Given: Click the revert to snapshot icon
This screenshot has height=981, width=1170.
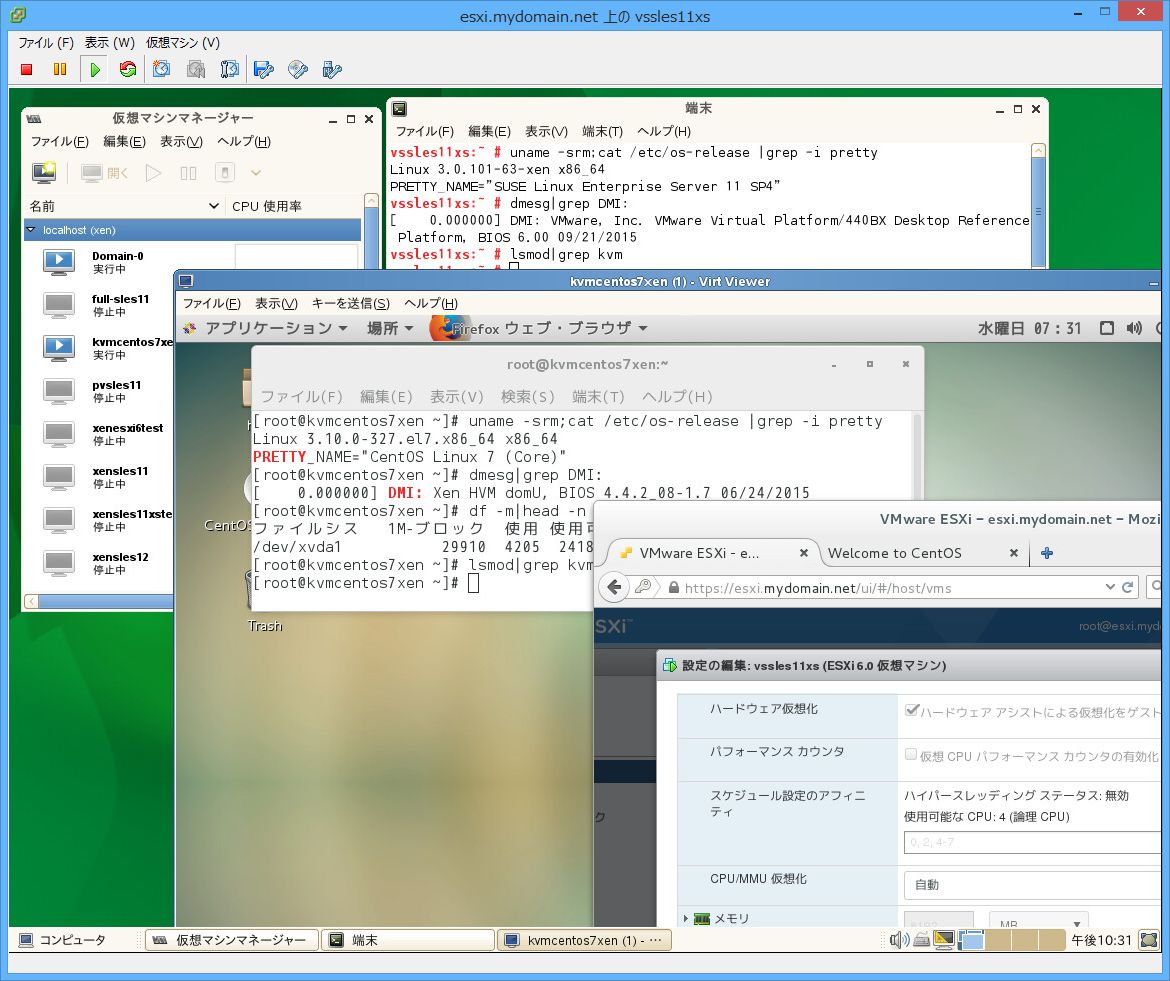Looking at the screenshot, I should 195,69.
